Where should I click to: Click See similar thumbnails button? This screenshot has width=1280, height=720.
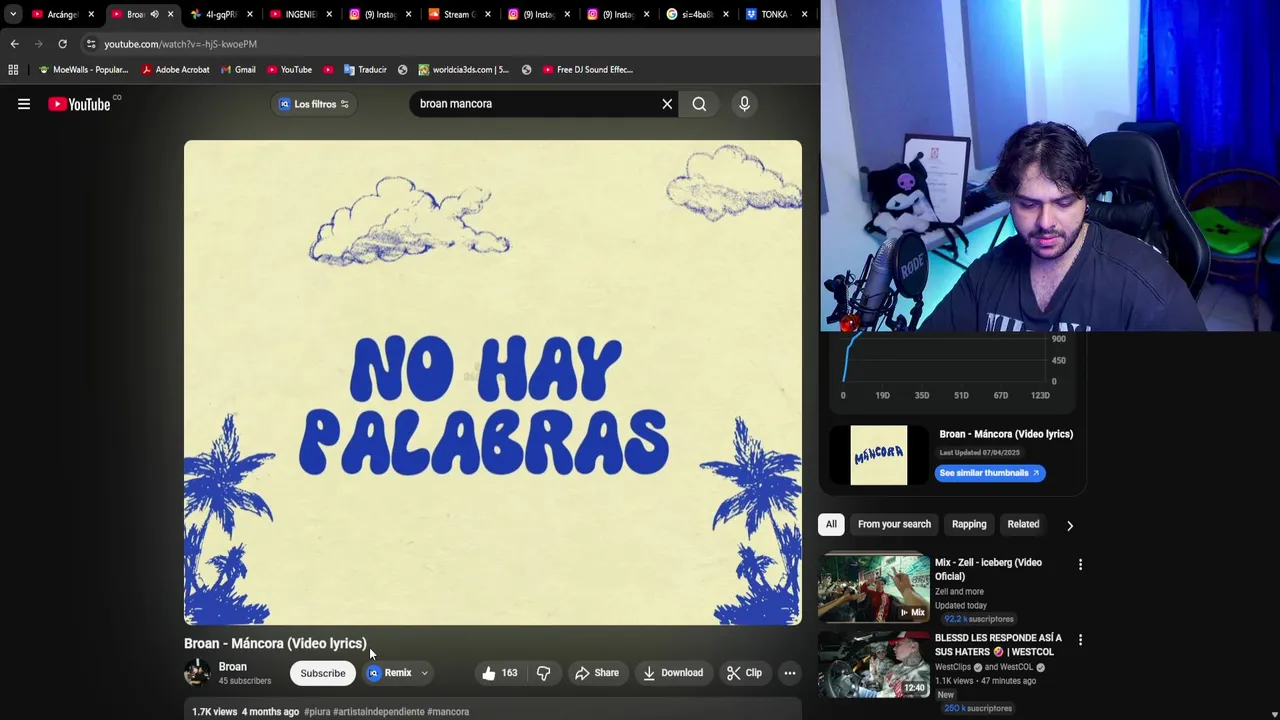point(990,473)
